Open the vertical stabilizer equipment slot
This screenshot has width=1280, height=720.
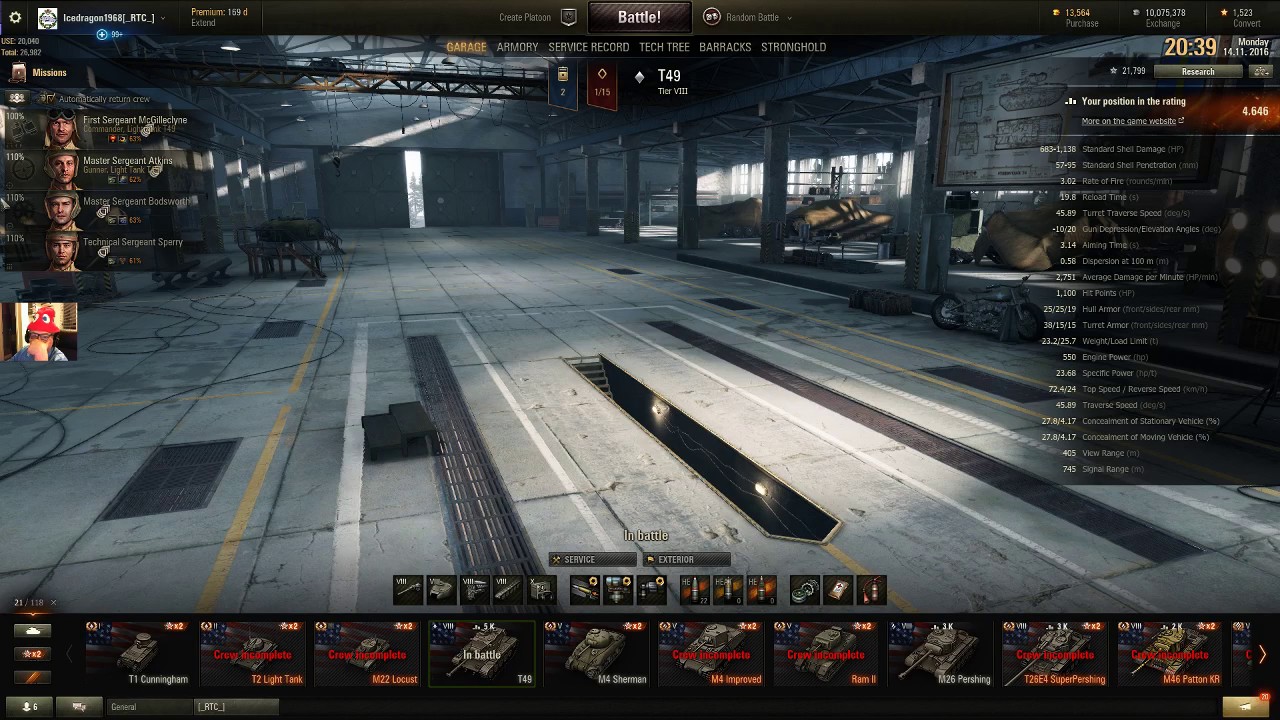click(618, 590)
